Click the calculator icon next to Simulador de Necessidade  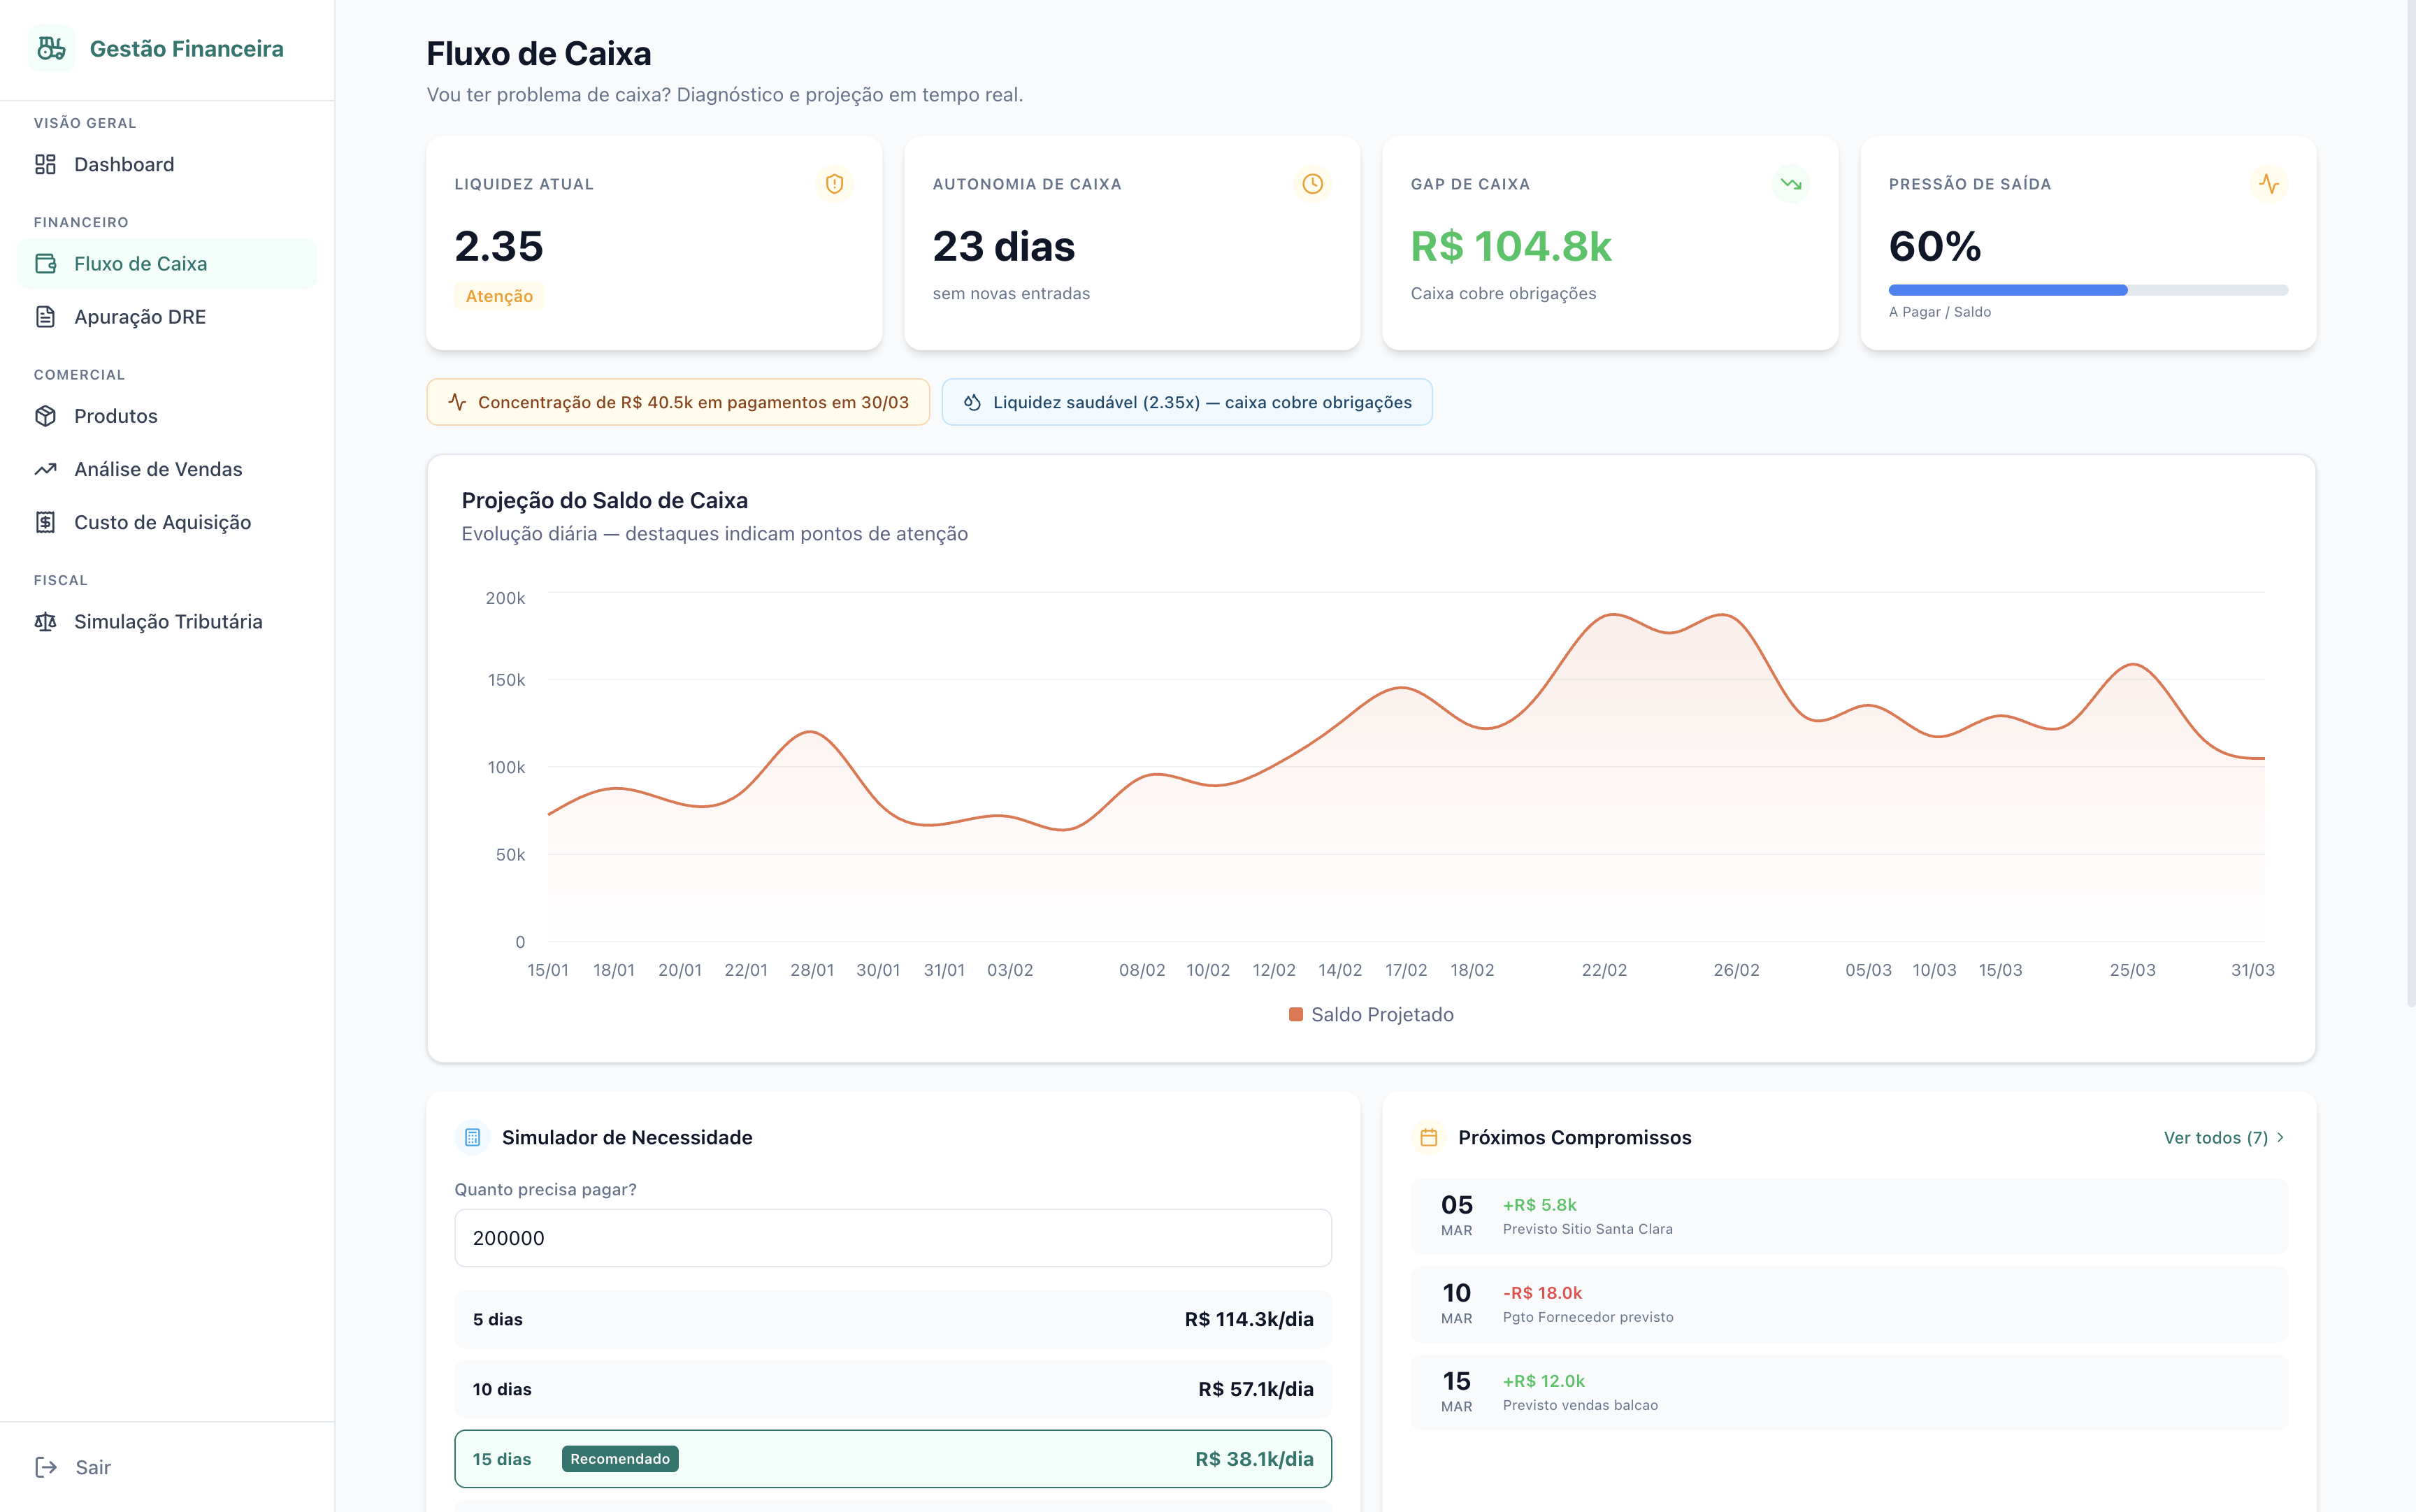point(471,1137)
